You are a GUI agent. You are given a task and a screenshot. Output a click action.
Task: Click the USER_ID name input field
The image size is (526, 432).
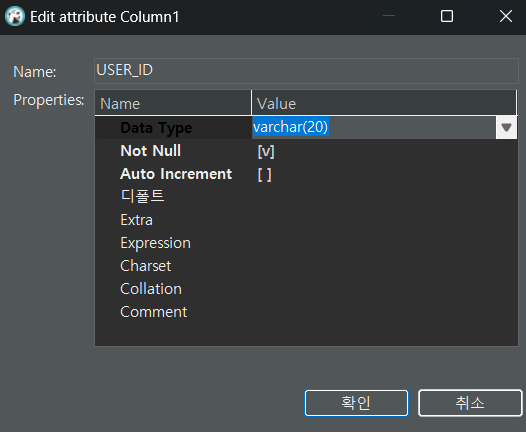[x=306, y=70]
